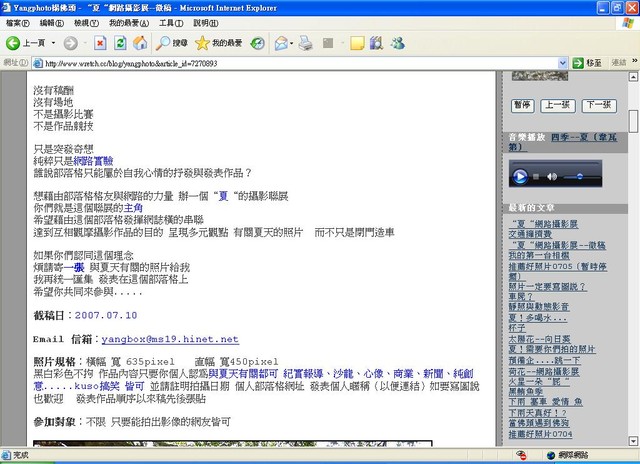Click the scrollbar down arrow

coord(633,441)
